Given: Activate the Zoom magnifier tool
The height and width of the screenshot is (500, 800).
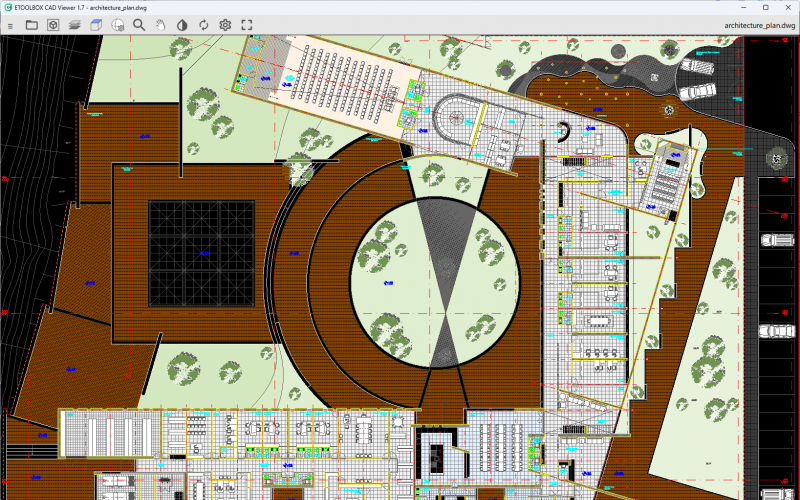Looking at the screenshot, I should point(140,24).
